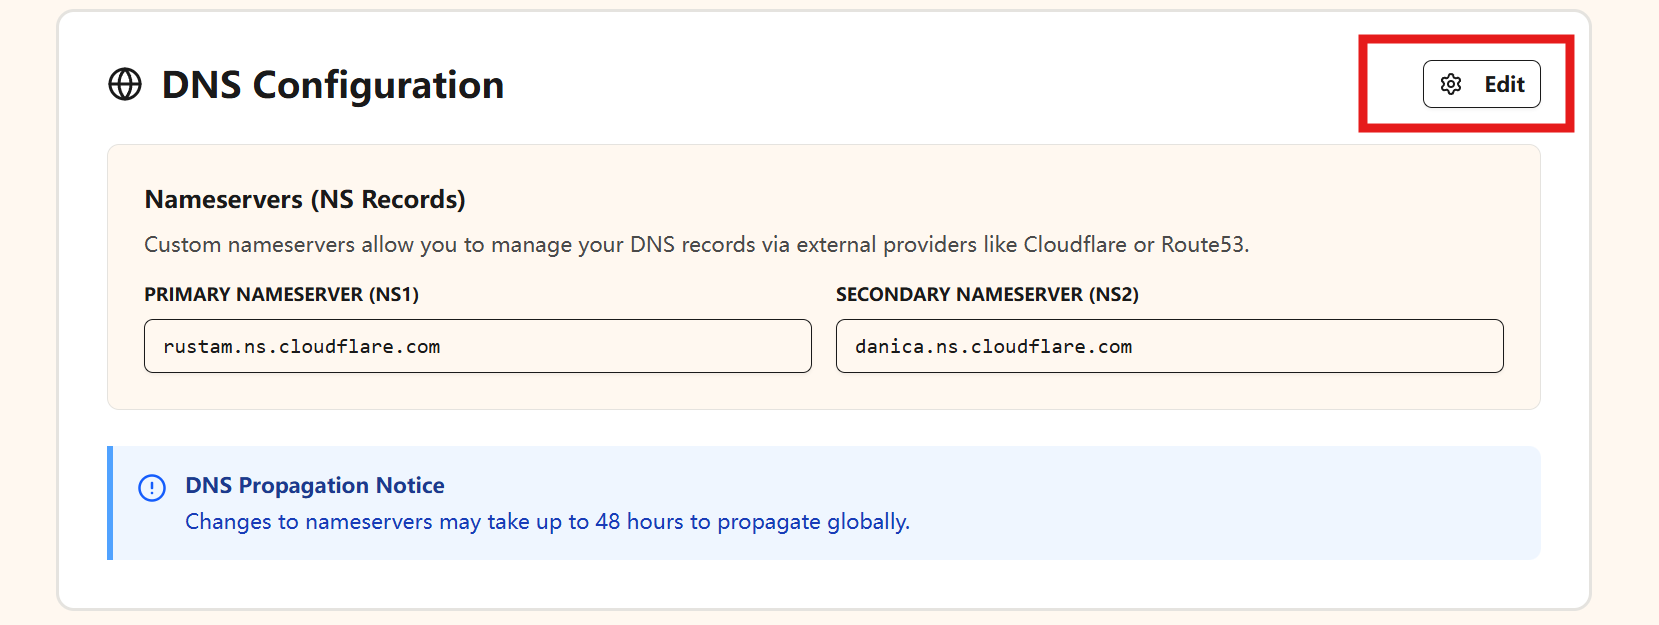Screen dimensions: 1659x625
Task: Click the DNS Propagation Notice title
Action: pos(315,485)
